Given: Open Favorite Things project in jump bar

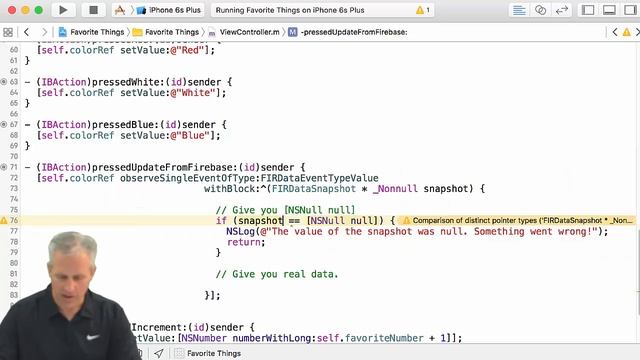Looking at the screenshot, I should click(91, 32).
